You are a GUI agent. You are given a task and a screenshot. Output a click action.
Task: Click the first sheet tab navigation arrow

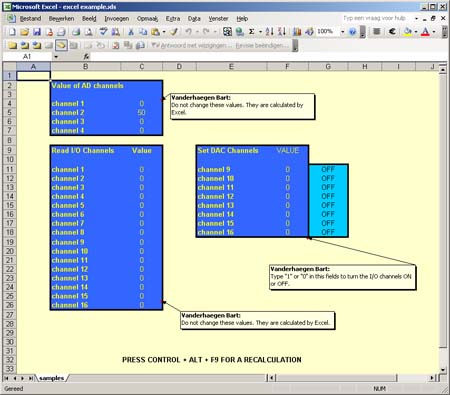[6, 378]
